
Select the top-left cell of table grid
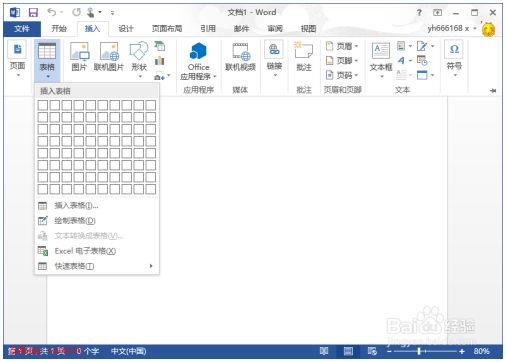coord(43,105)
